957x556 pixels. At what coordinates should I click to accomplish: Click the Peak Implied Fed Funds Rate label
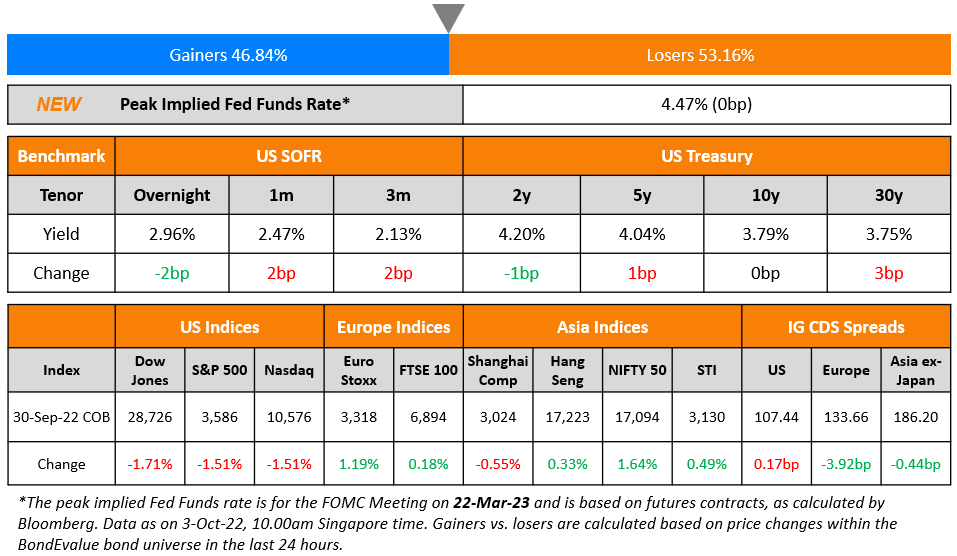pyautogui.click(x=235, y=104)
